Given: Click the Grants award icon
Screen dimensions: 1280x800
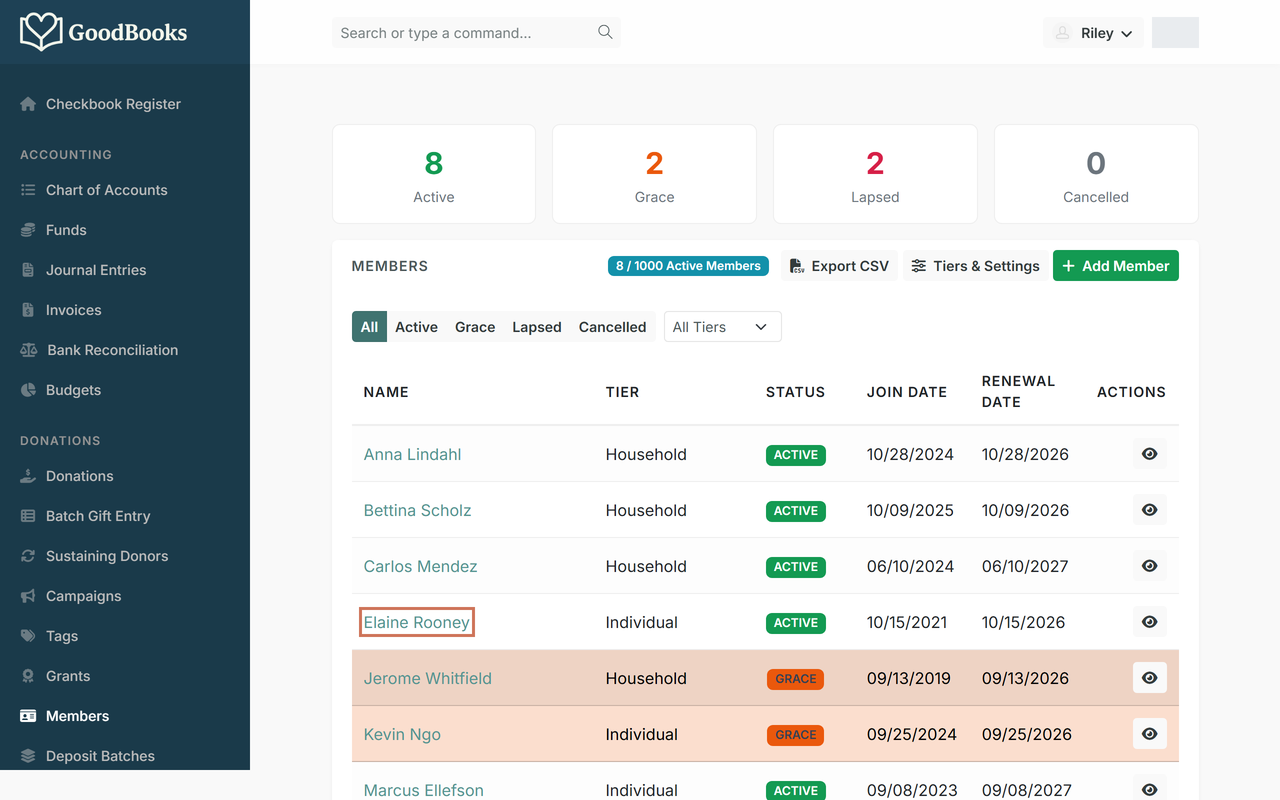Looking at the screenshot, I should (x=28, y=676).
